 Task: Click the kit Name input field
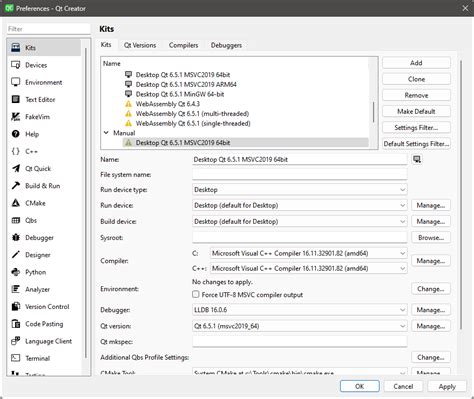(300, 159)
